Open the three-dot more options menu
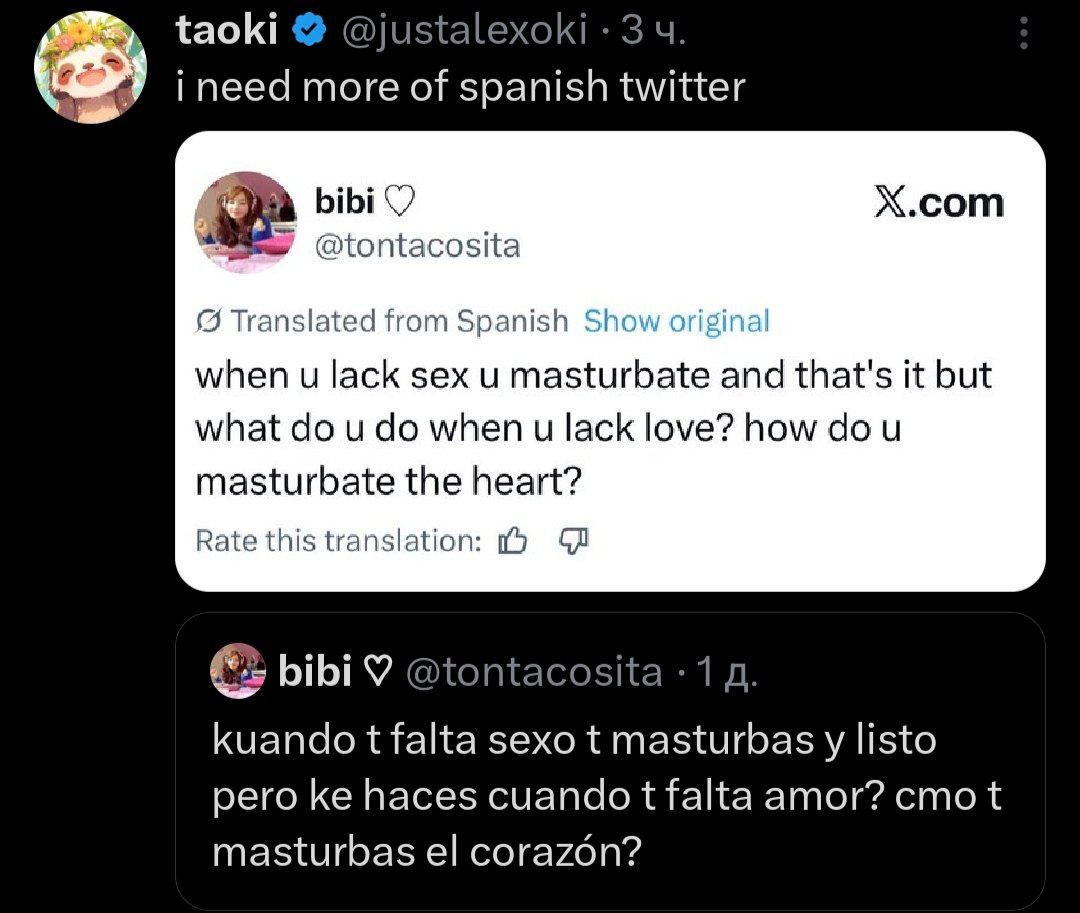 1022,36
